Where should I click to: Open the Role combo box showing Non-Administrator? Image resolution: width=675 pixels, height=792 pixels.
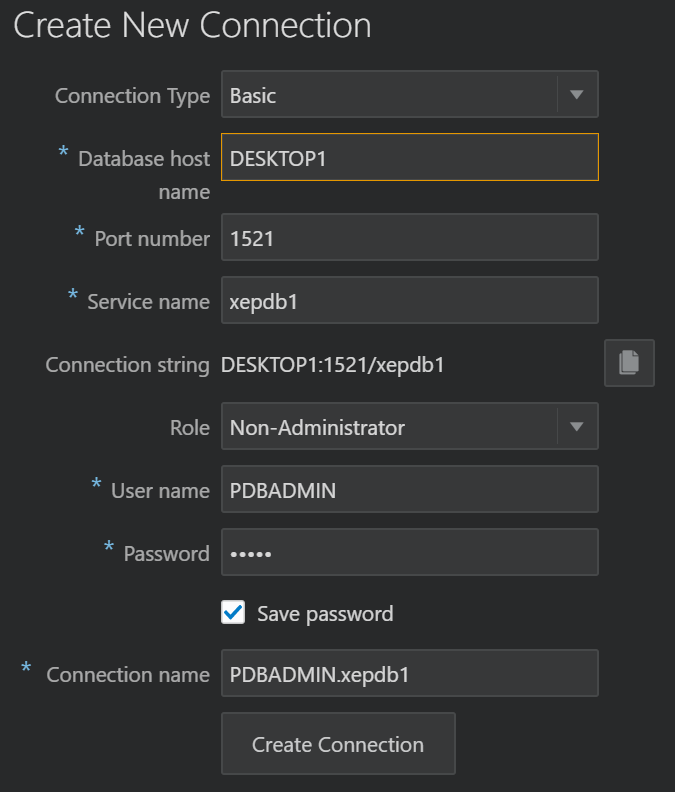coord(388,428)
